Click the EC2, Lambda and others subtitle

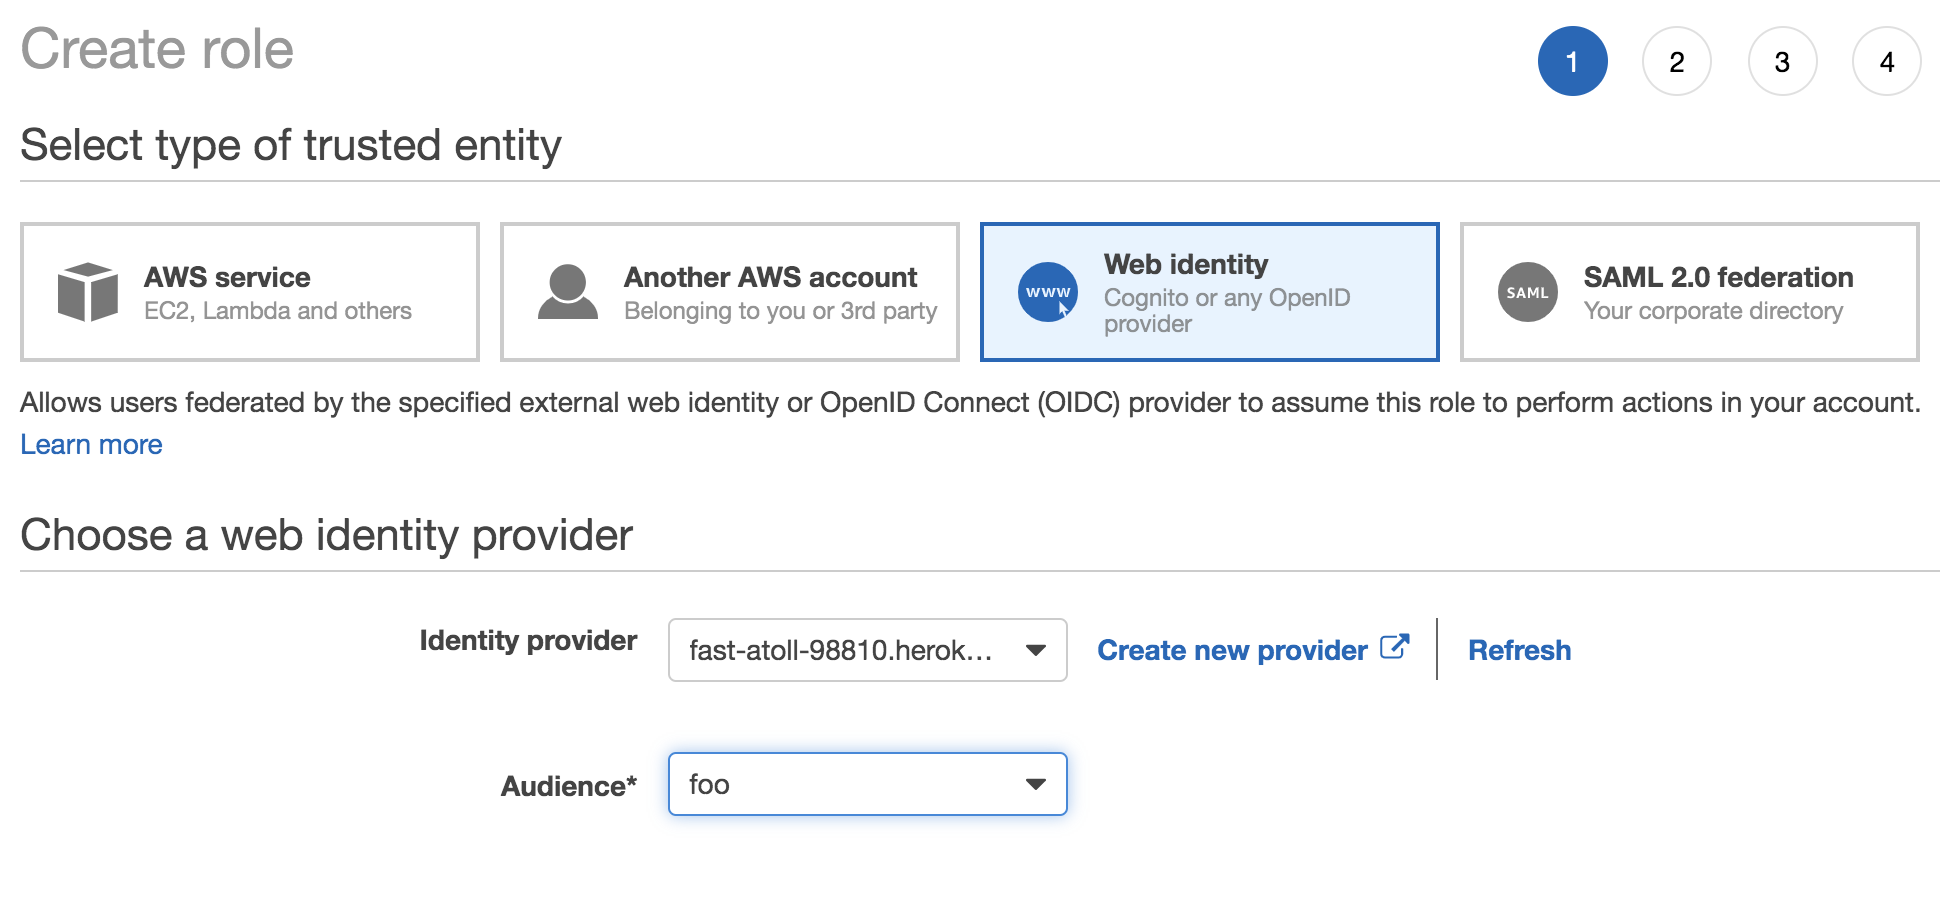pos(278,311)
